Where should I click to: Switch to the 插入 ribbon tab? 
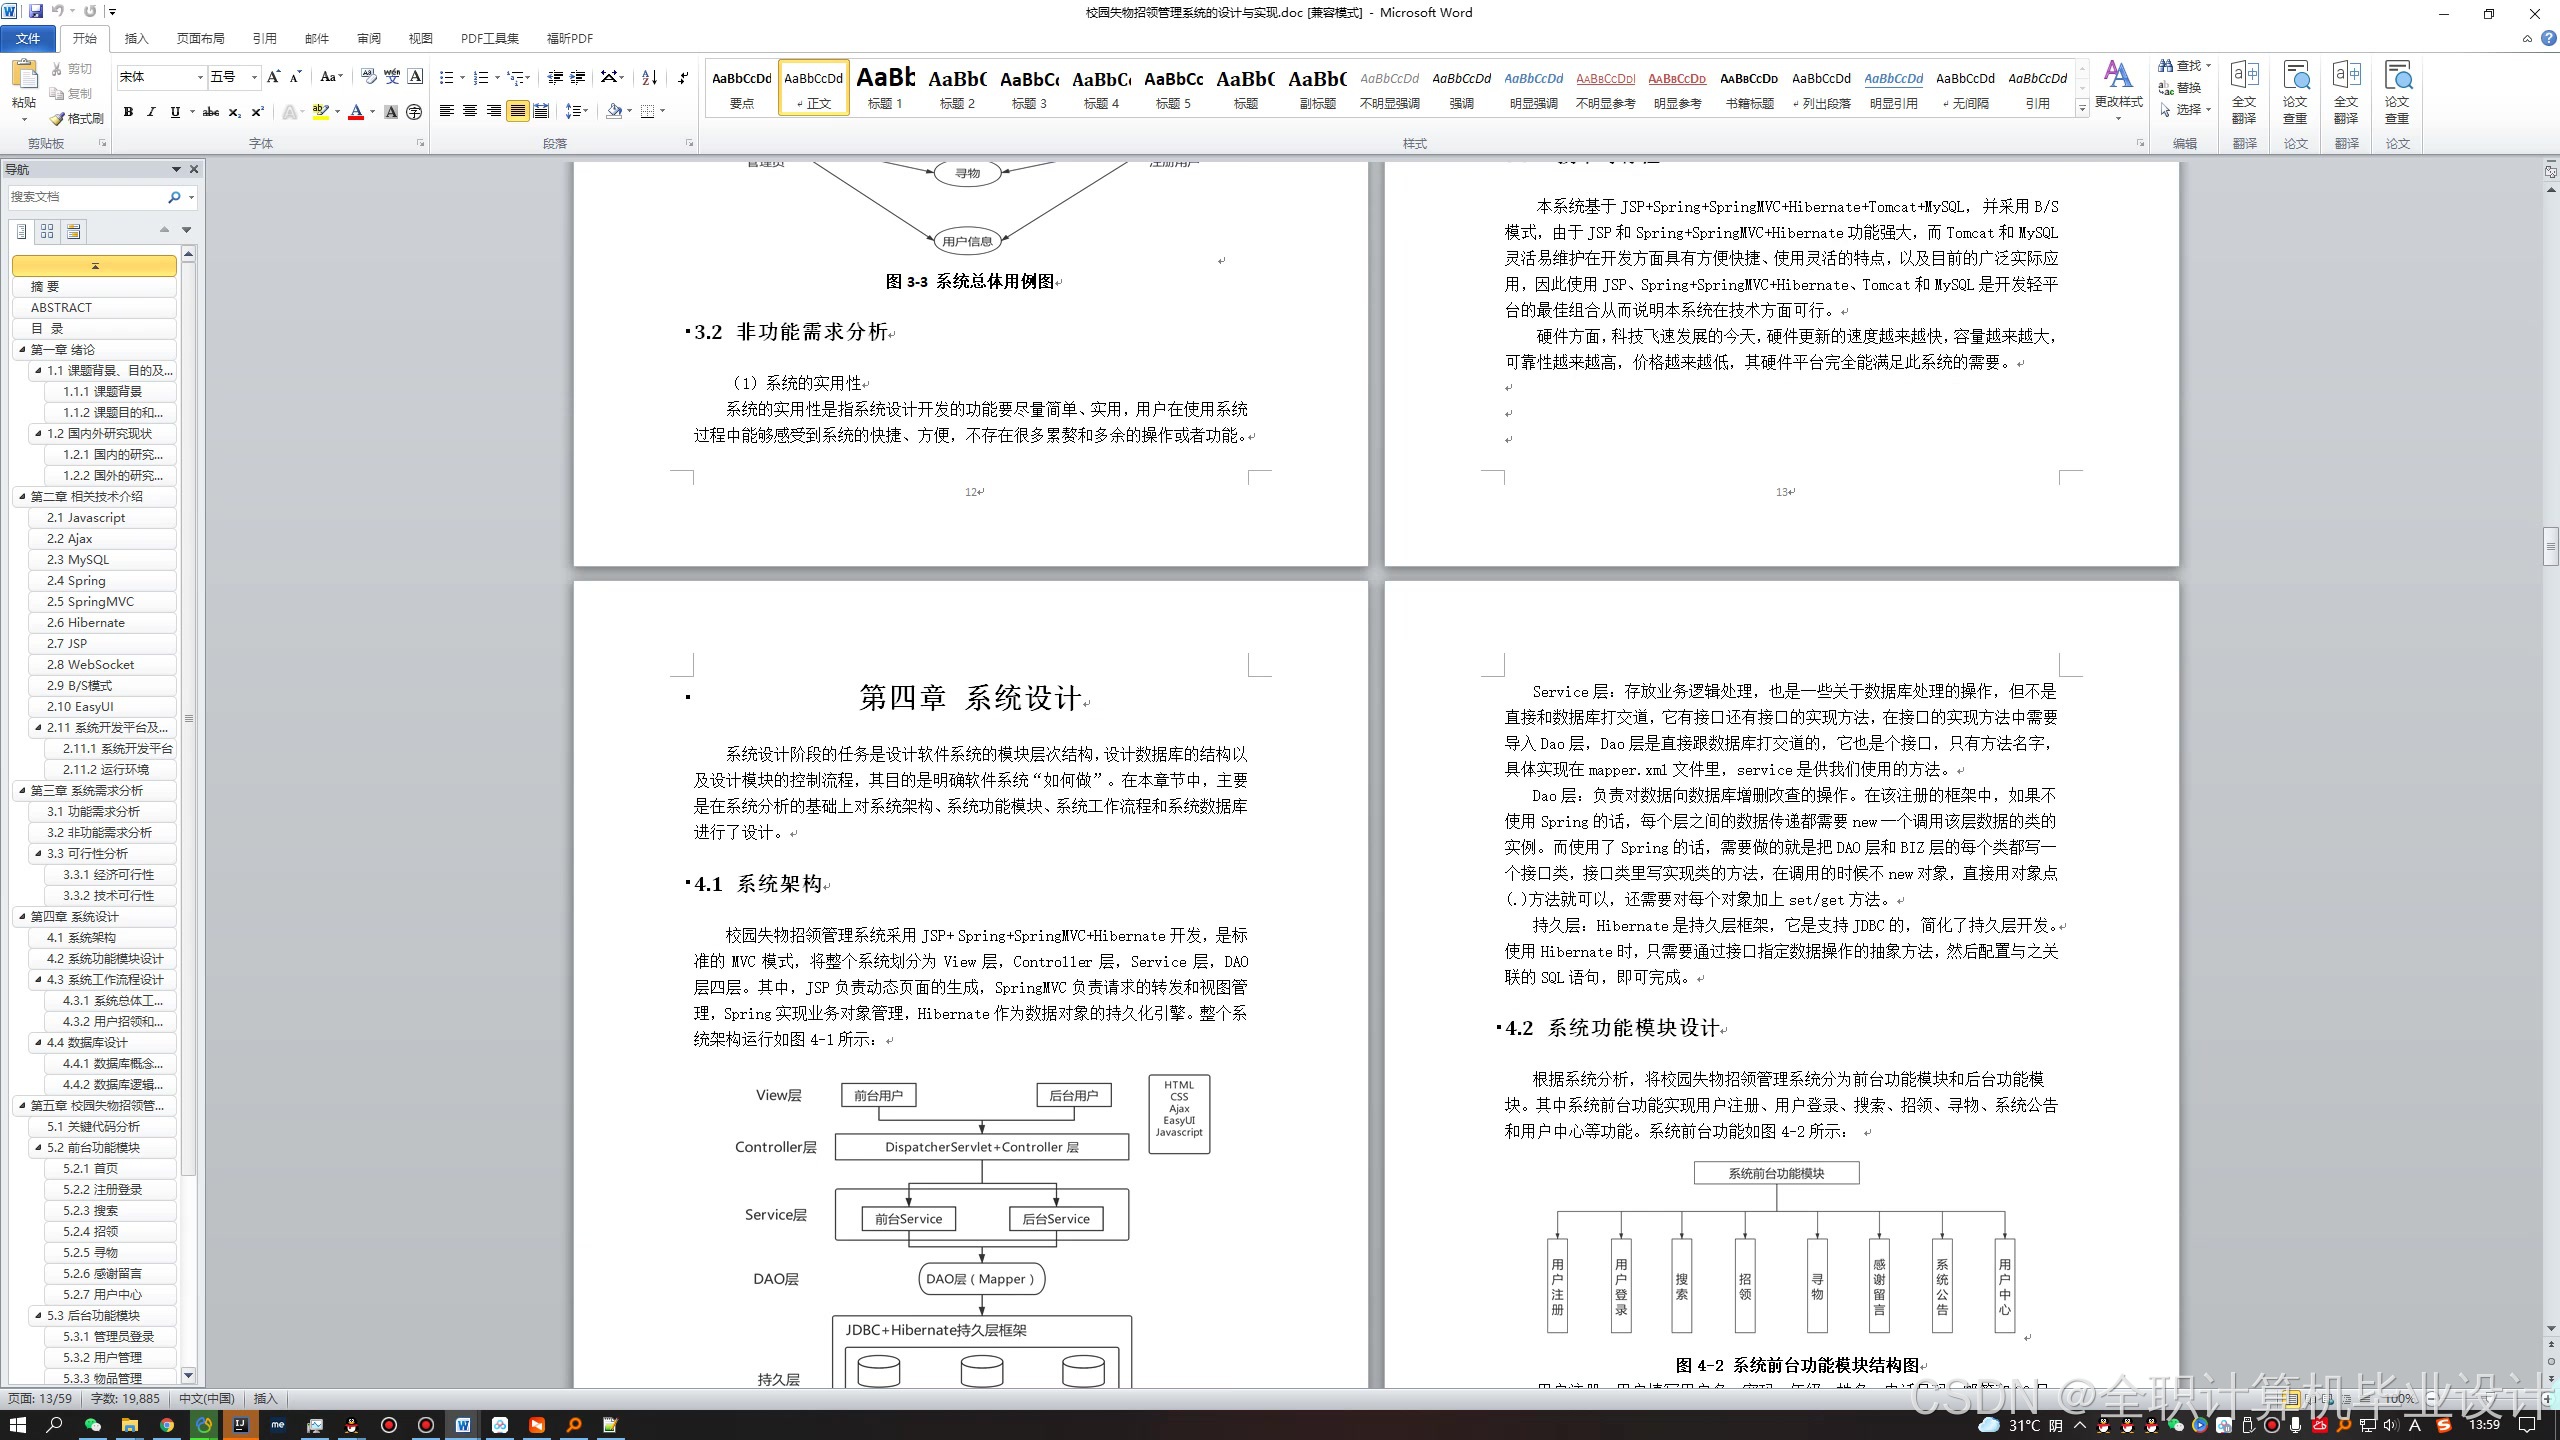click(x=136, y=38)
